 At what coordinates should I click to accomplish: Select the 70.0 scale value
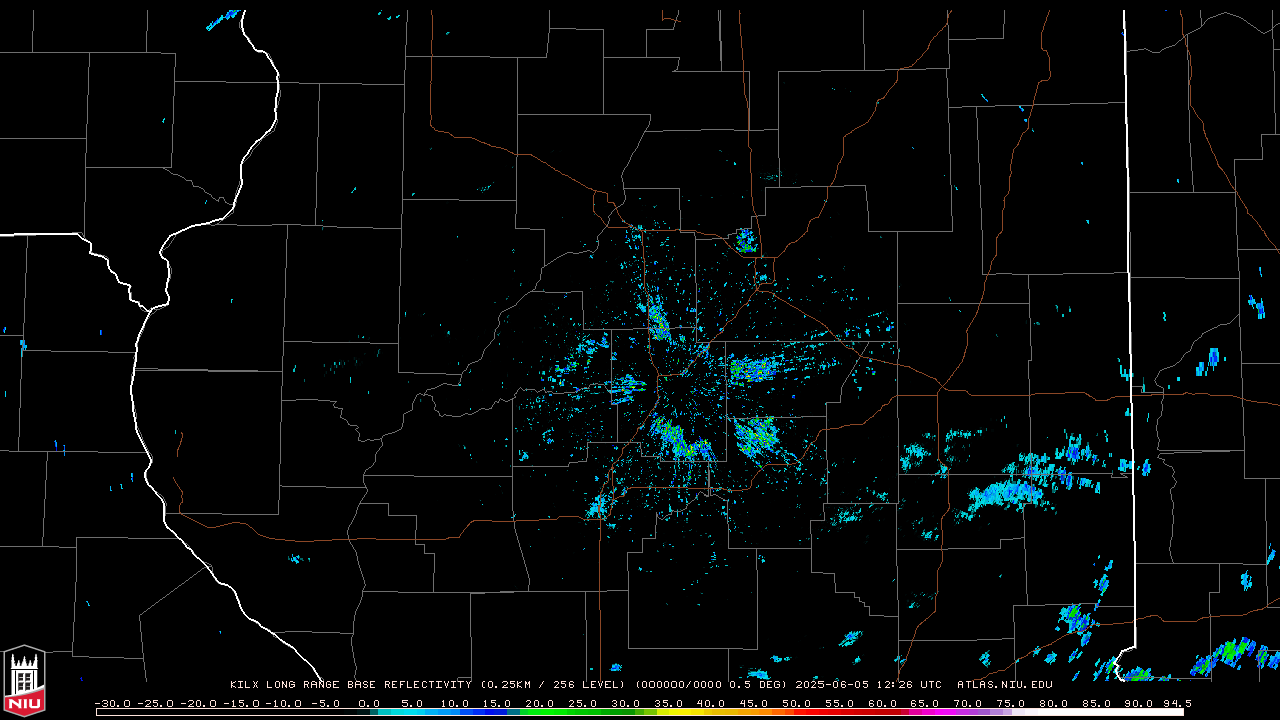968,703
